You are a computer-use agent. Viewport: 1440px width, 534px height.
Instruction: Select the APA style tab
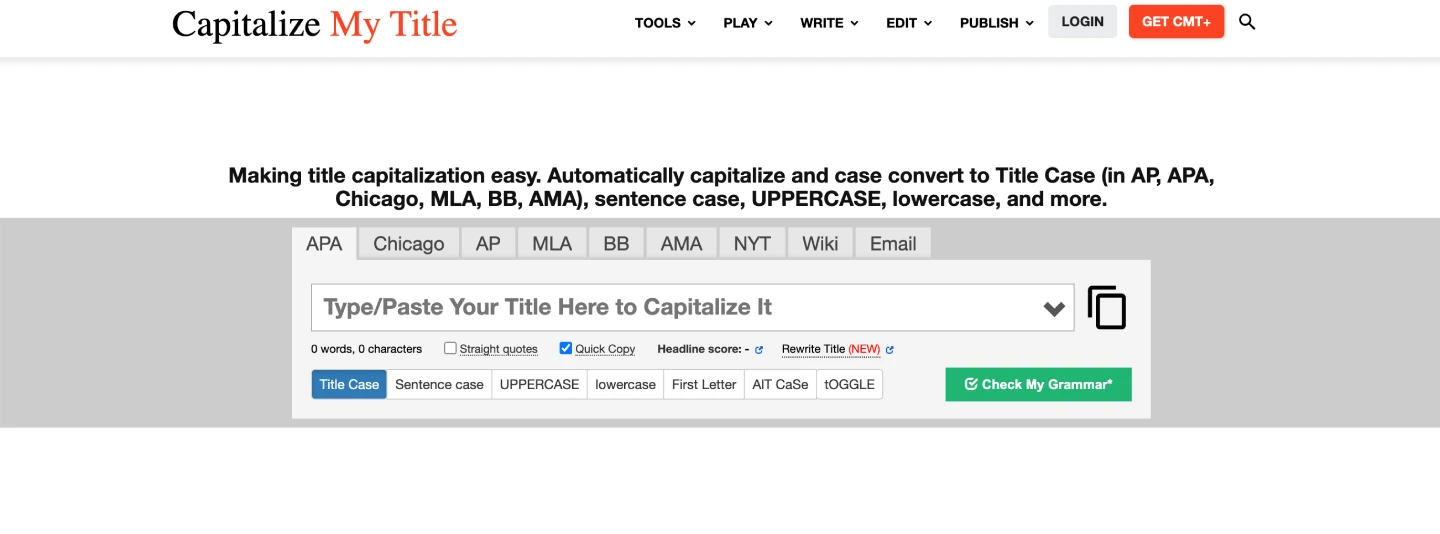pyautogui.click(x=324, y=243)
